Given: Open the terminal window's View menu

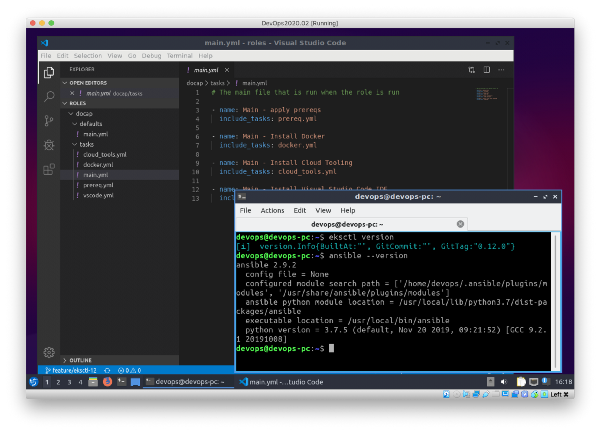Looking at the screenshot, I should click(323, 210).
